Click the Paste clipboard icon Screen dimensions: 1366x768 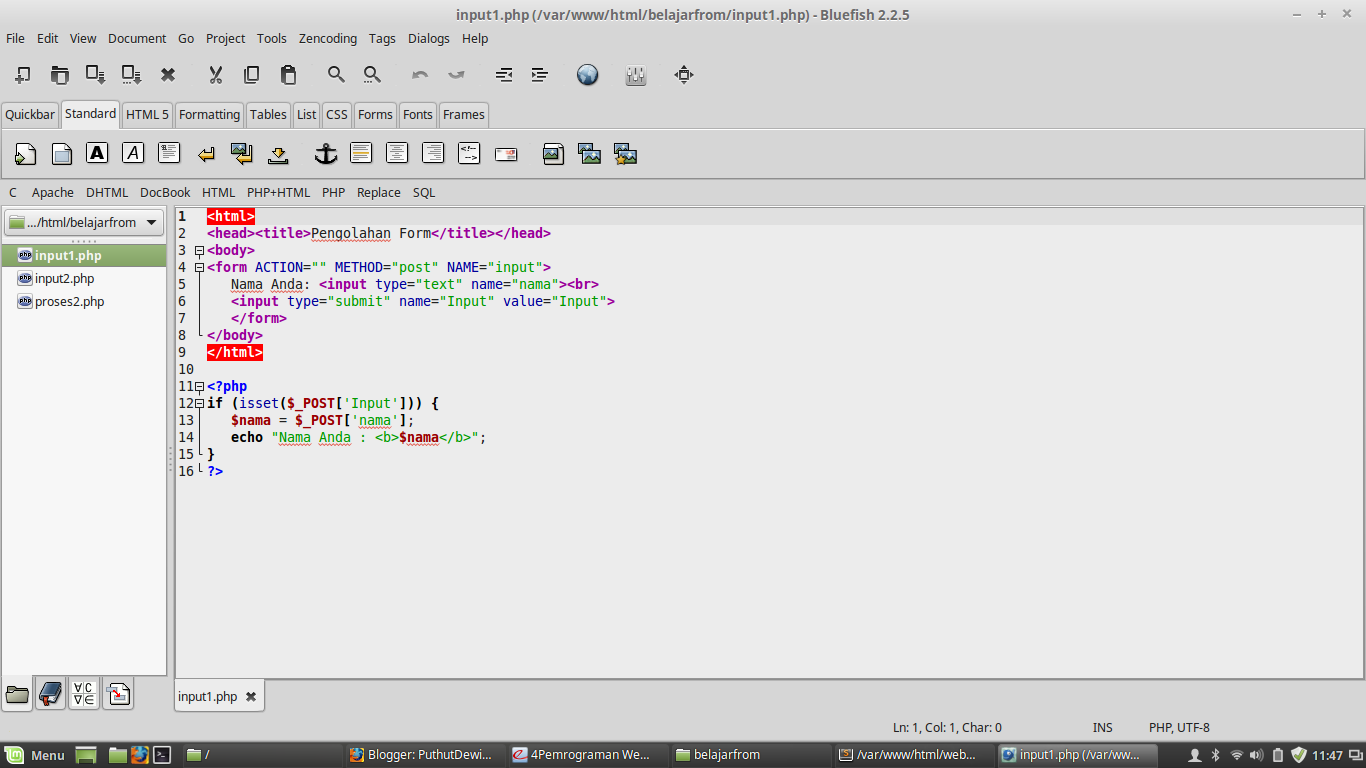[x=288, y=75]
